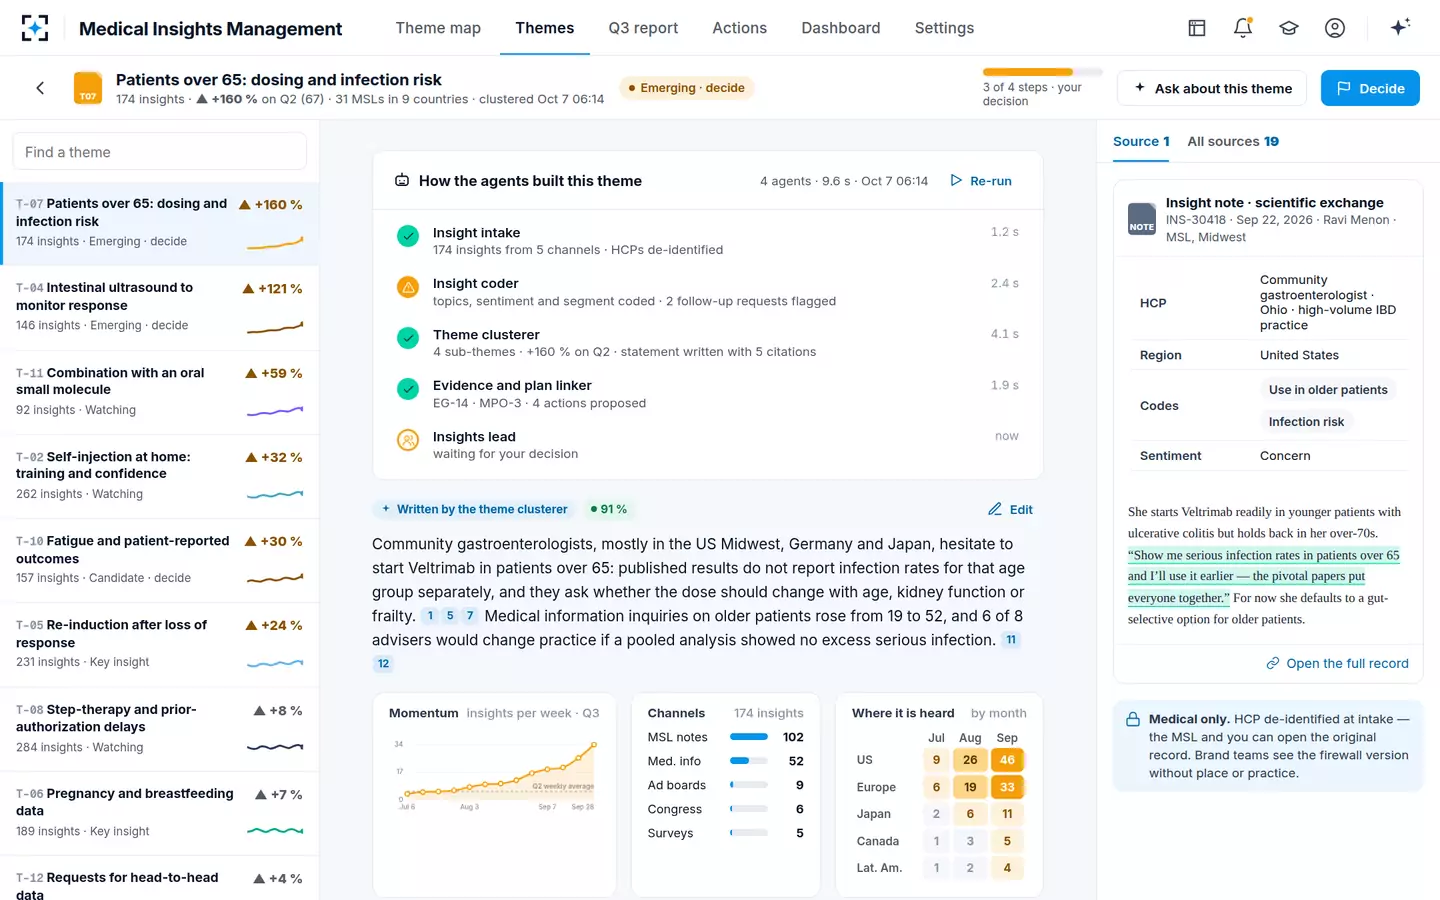1440x900 pixels.
Task: Edit the theme statement
Action: tap(1010, 509)
